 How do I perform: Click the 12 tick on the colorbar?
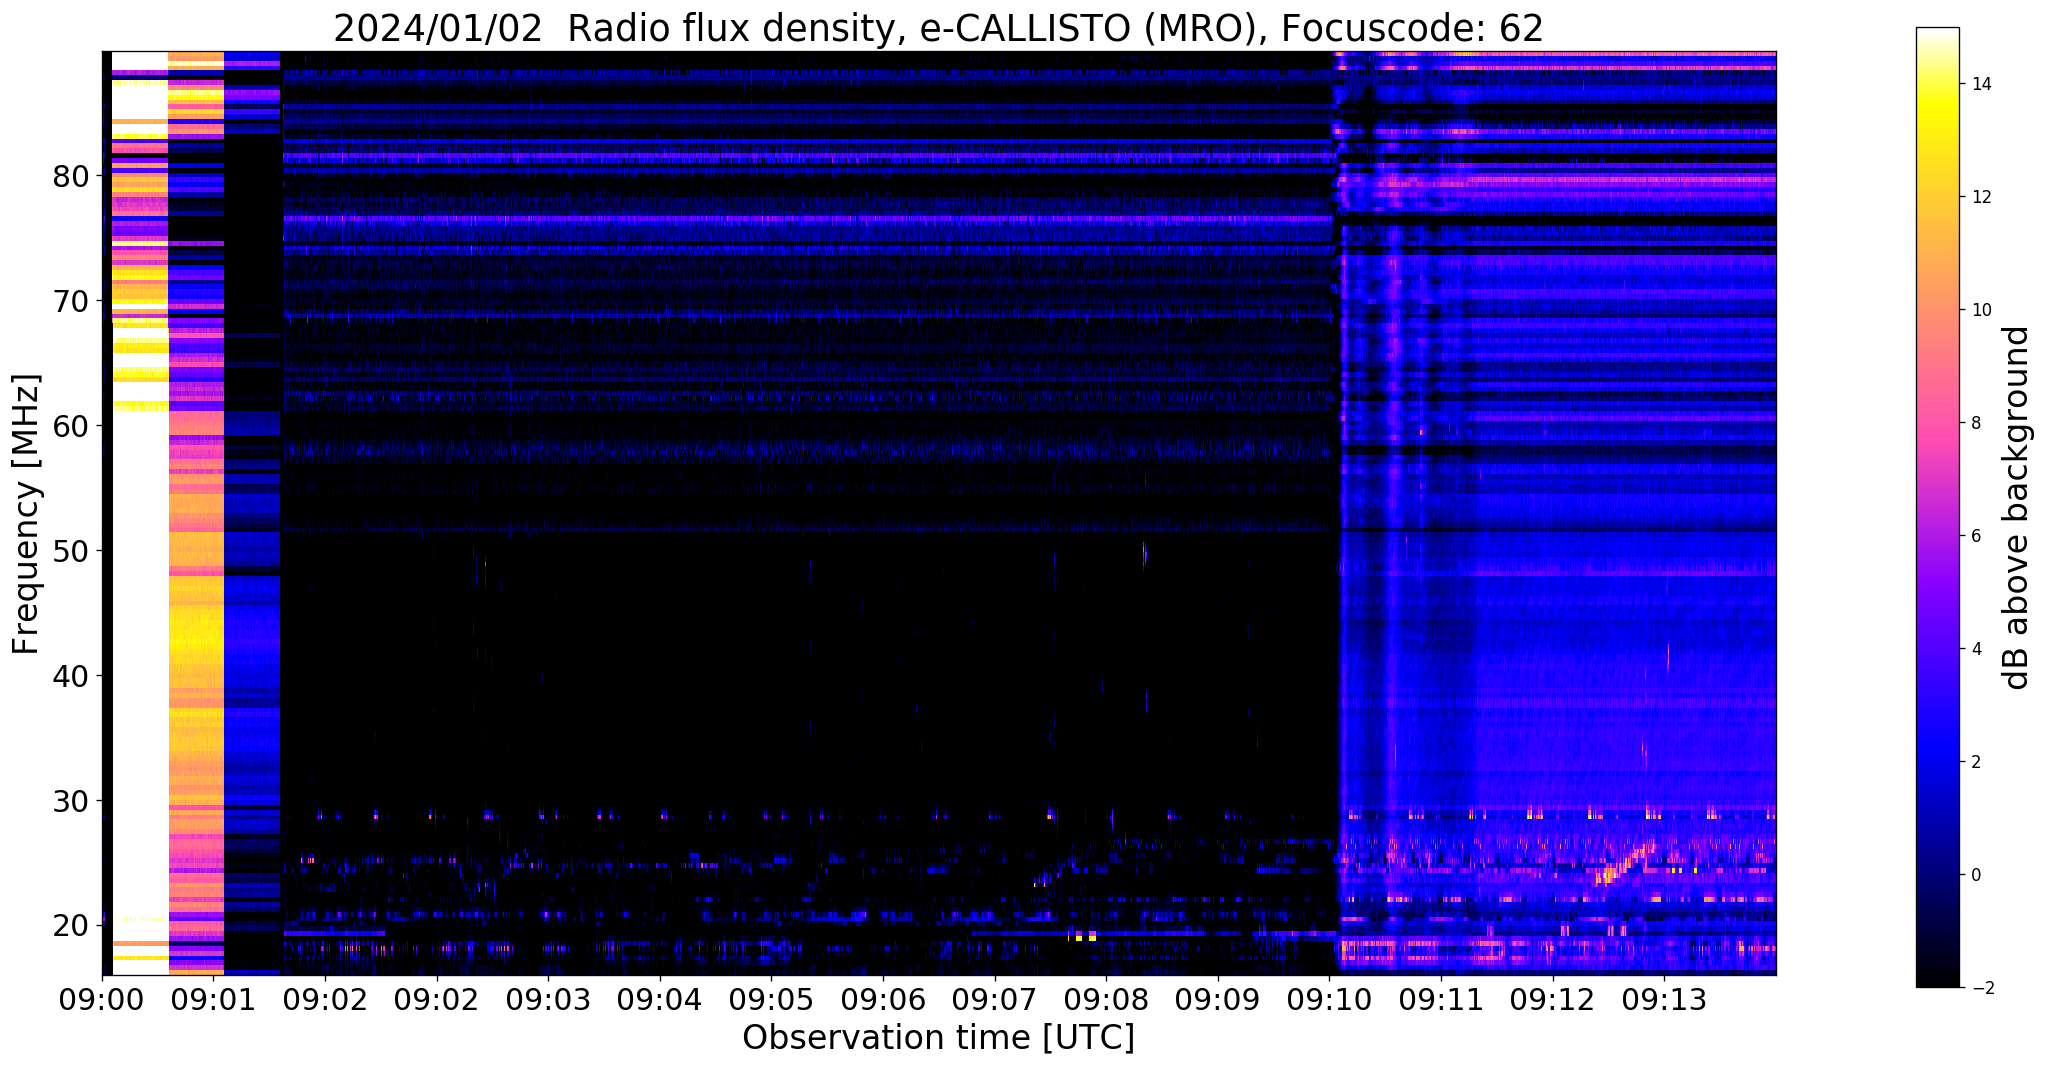(x=1979, y=197)
